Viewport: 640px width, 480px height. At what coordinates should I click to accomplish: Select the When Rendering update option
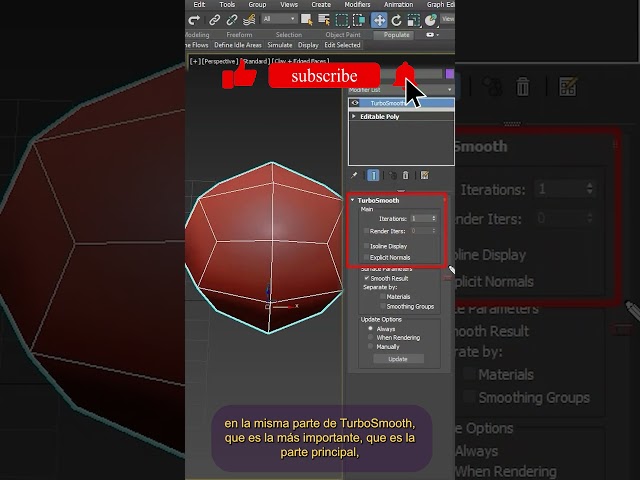(x=370, y=337)
